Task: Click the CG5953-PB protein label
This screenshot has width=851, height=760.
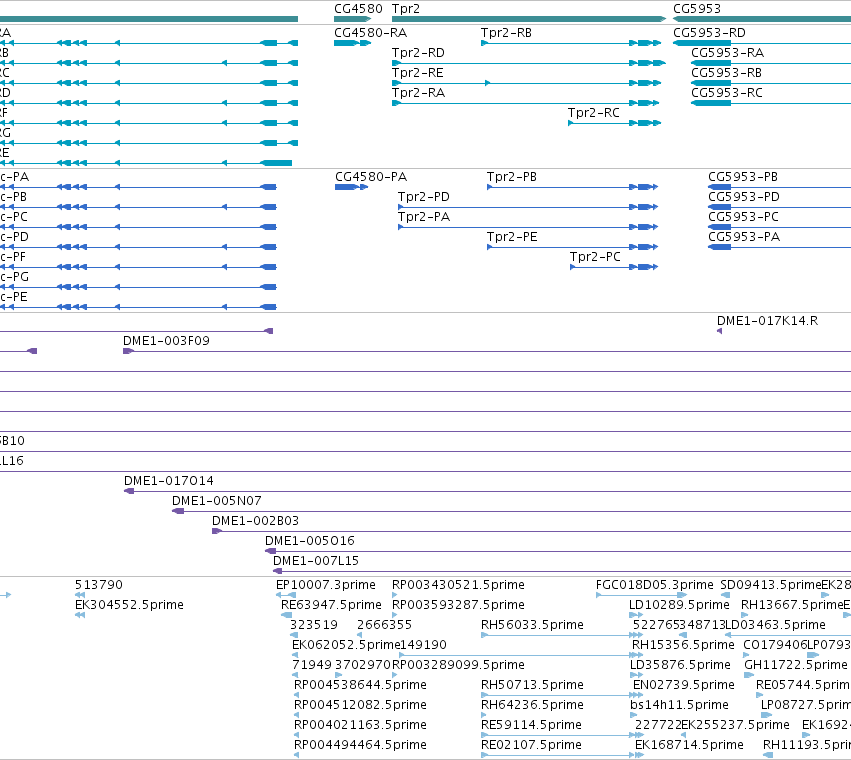Action: pos(743,177)
